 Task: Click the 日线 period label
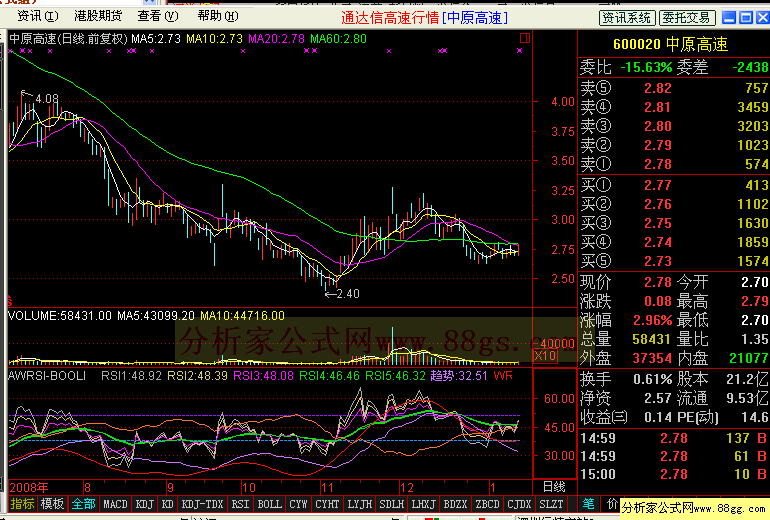554,487
